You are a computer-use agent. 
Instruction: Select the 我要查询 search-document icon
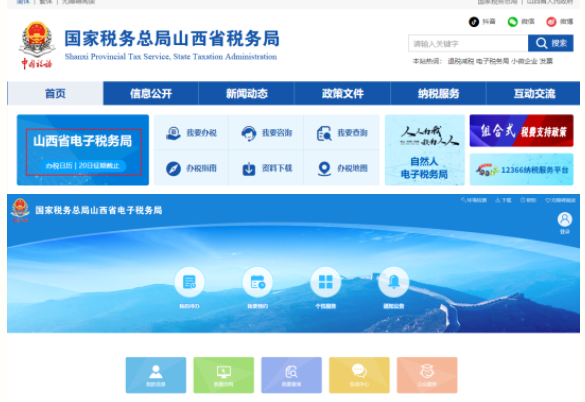[324, 133]
